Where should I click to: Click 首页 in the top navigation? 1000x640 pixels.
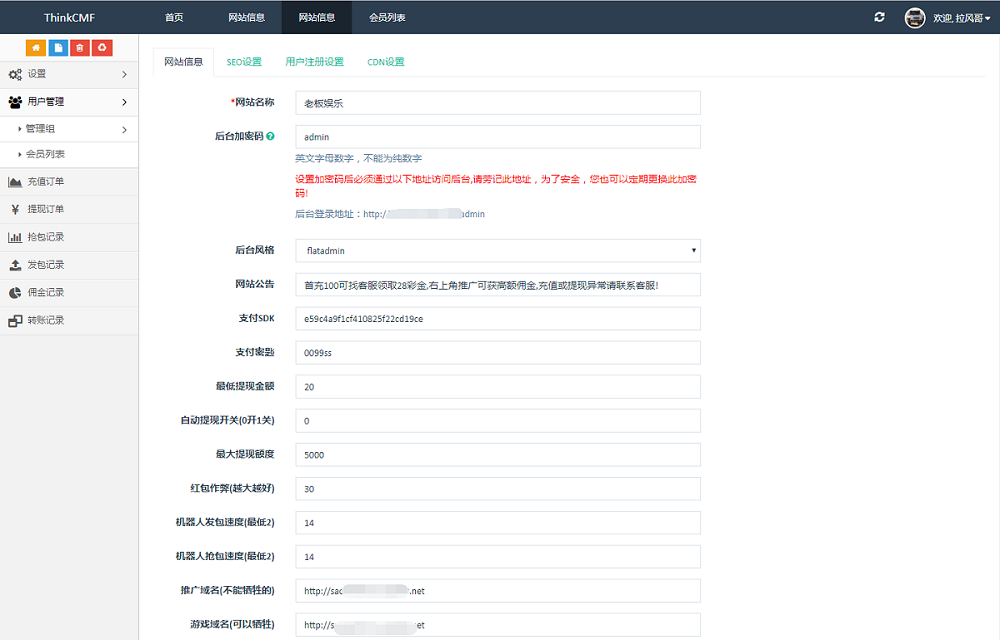pos(174,17)
